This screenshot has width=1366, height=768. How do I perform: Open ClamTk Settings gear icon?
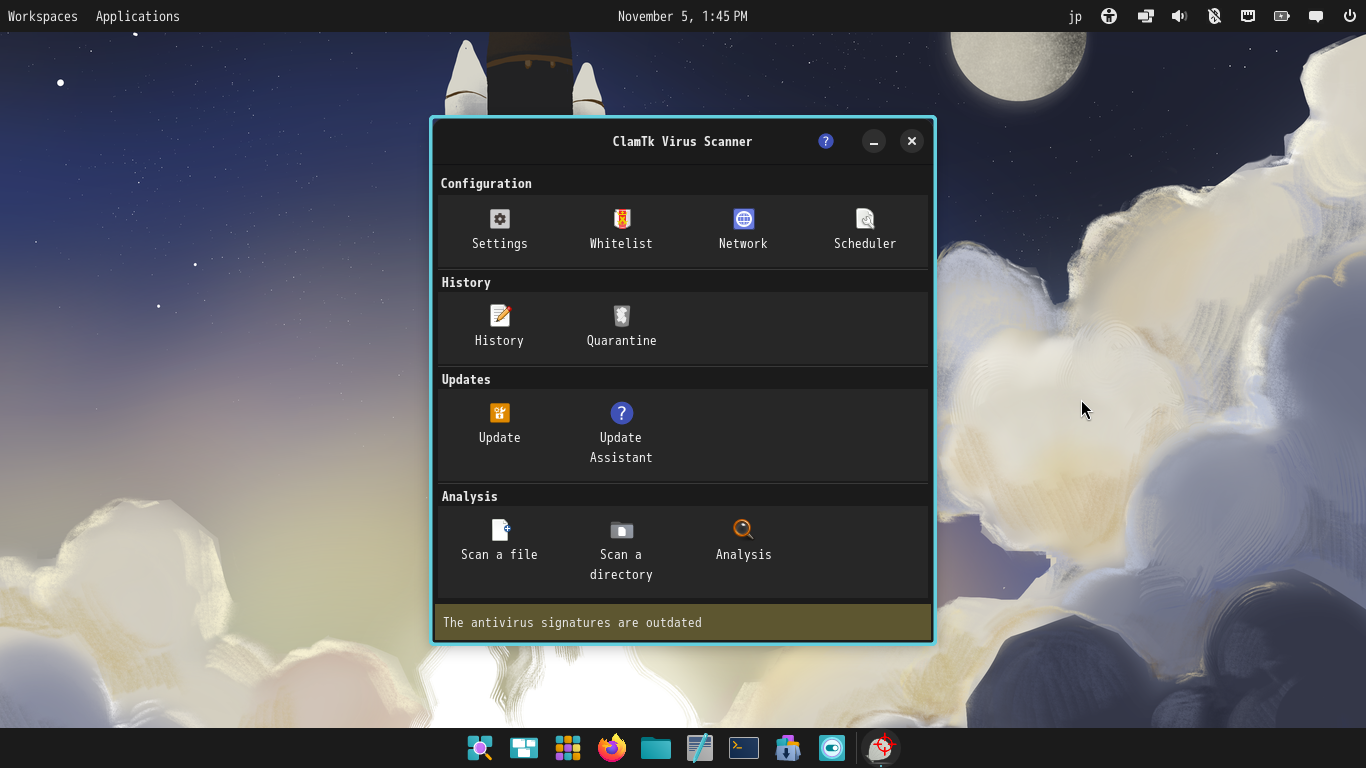[499, 220]
